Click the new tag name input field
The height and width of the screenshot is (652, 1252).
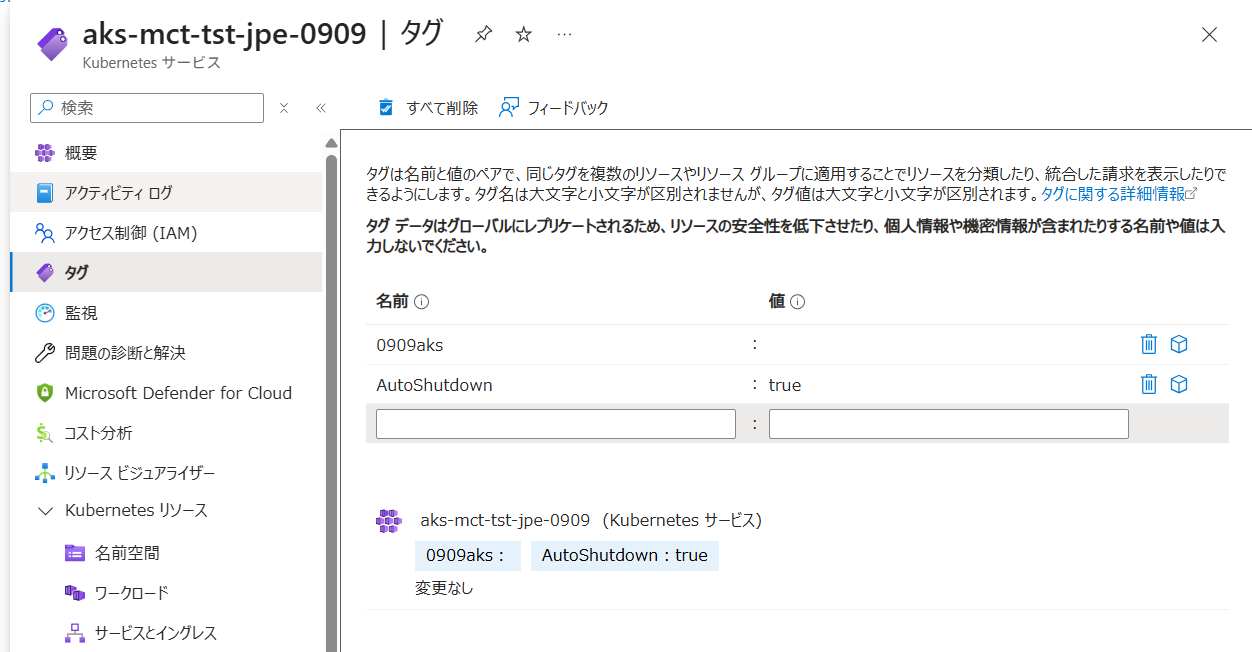coord(556,424)
